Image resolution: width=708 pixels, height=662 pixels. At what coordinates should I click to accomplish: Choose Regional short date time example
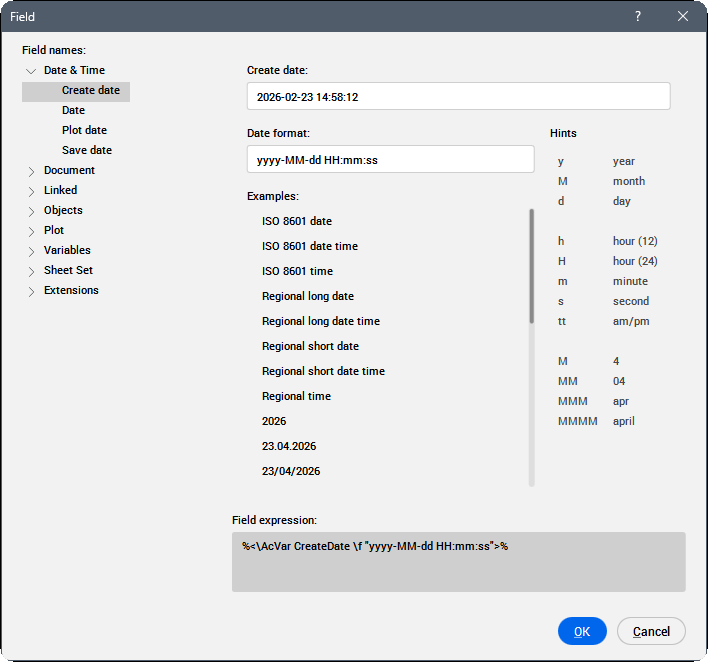click(323, 371)
